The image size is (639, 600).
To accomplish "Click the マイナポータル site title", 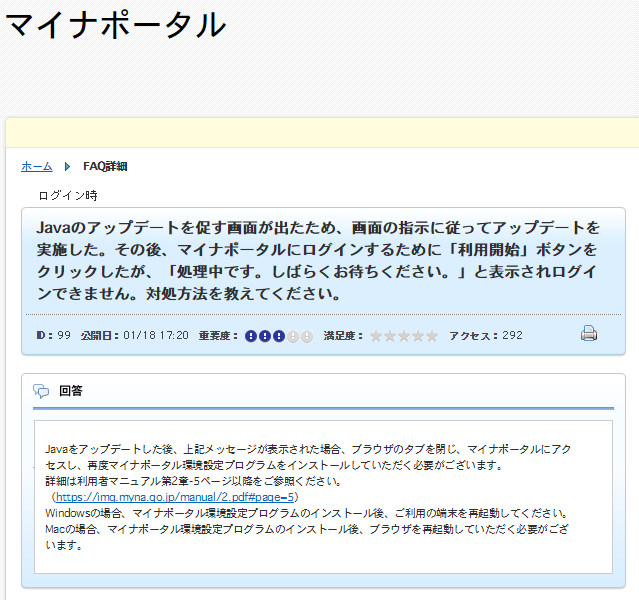I will coord(115,25).
